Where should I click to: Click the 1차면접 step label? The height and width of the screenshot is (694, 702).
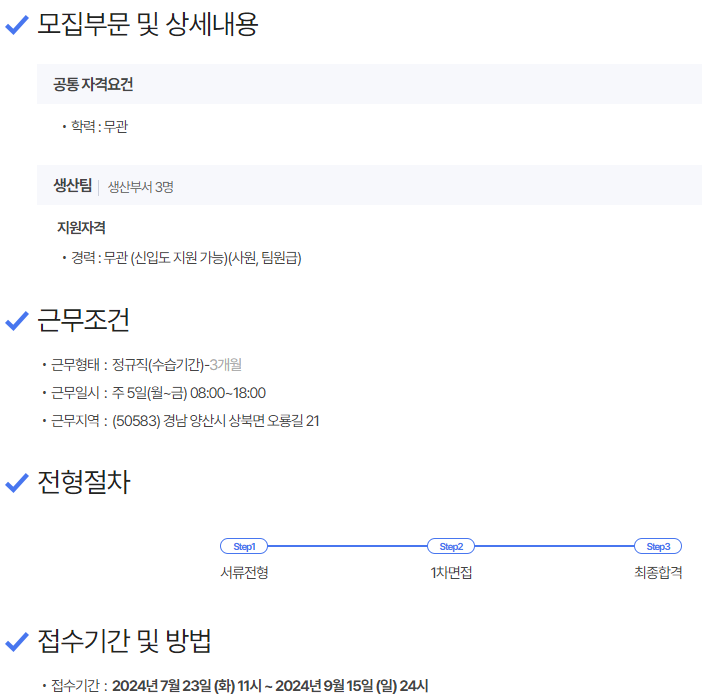(x=451, y=573)
